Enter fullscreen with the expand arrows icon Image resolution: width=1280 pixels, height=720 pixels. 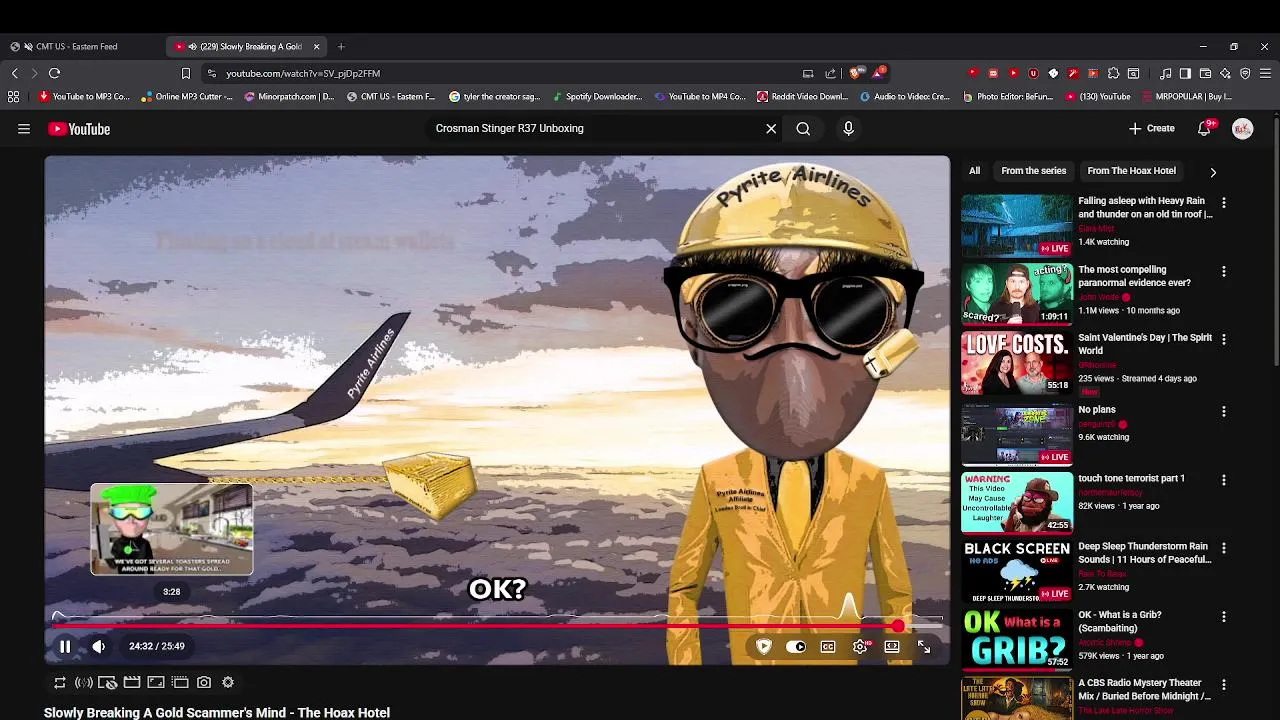pos(924,647)
